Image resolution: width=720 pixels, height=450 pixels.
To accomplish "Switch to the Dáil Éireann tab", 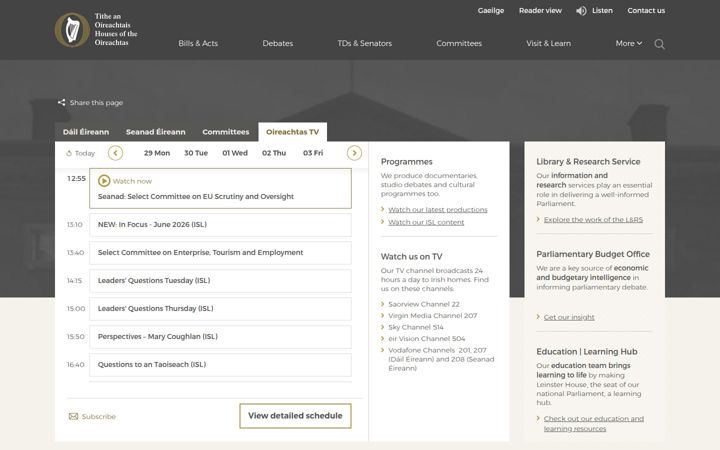I will 86,132.
